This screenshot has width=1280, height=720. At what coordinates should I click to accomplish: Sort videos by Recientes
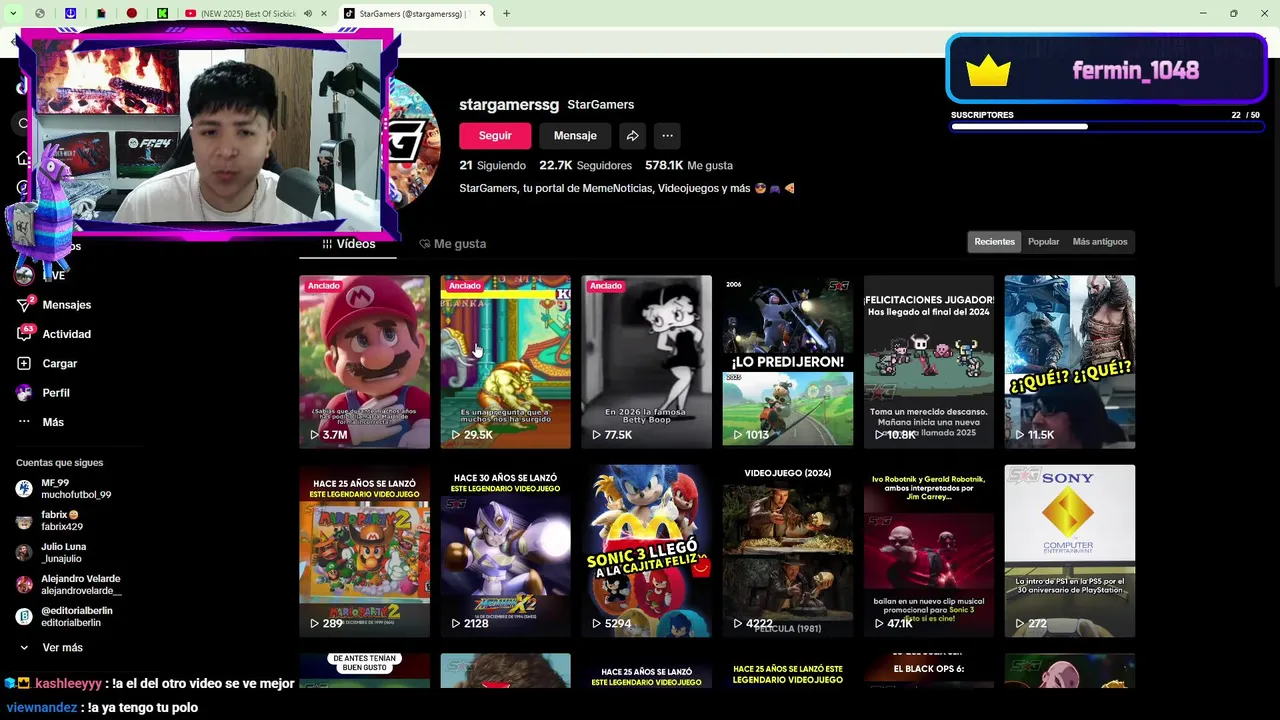[x=994, y=242]
